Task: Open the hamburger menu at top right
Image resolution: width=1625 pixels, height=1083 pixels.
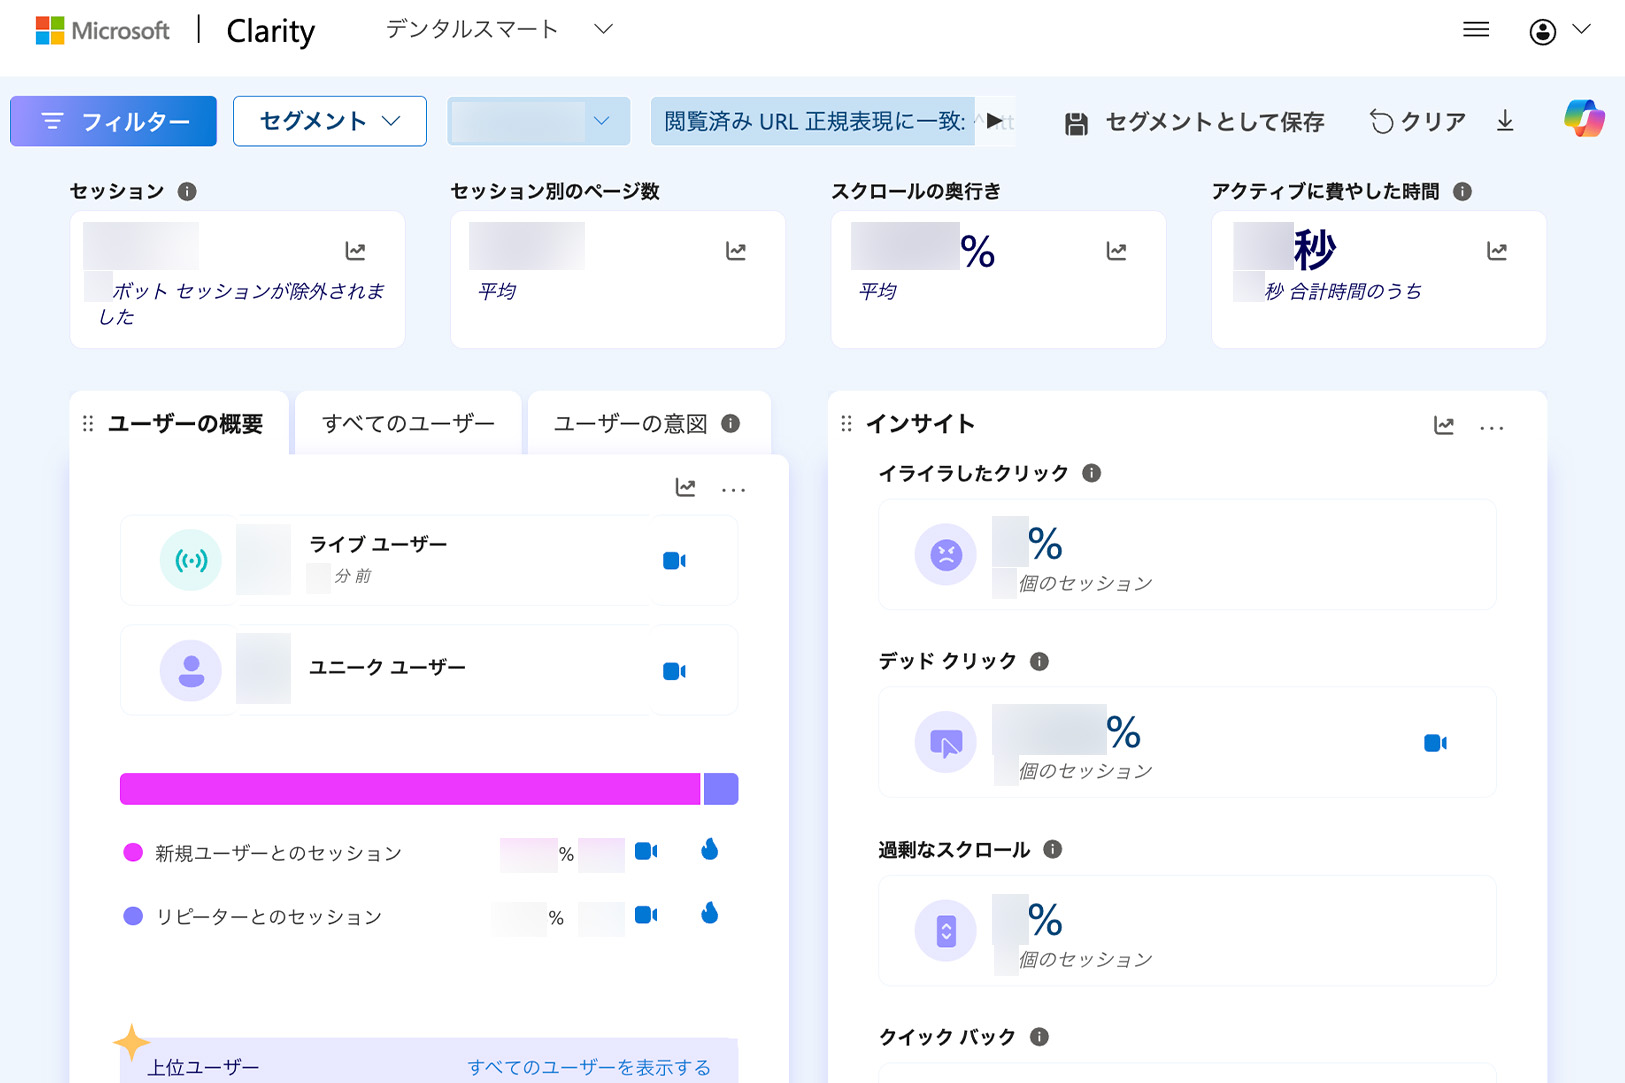Action: [1476, 30]
